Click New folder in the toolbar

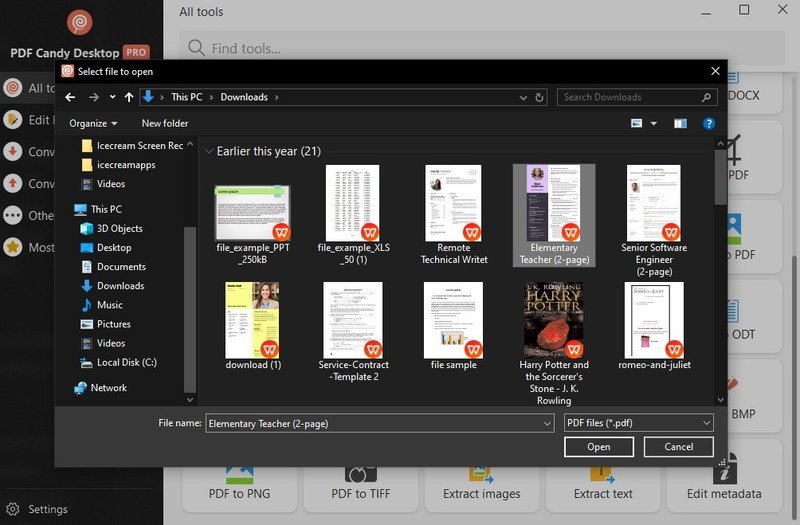(x=165, y=123)
